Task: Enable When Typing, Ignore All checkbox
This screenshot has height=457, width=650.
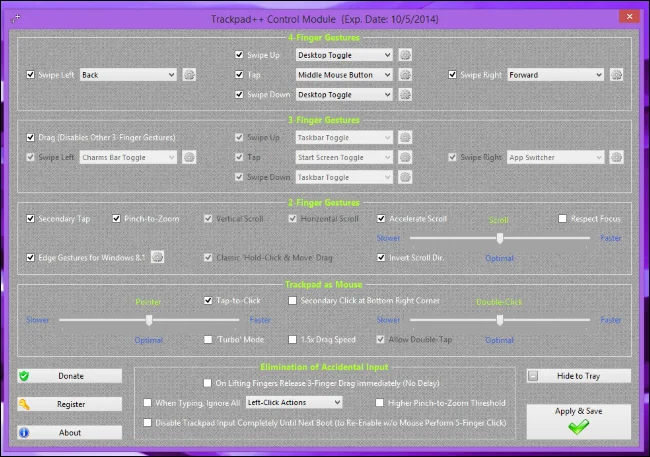Action: [147, 403]
